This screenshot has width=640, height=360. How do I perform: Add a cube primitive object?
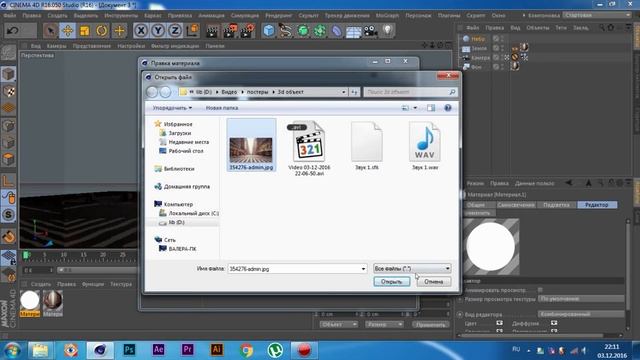(269, 31)
